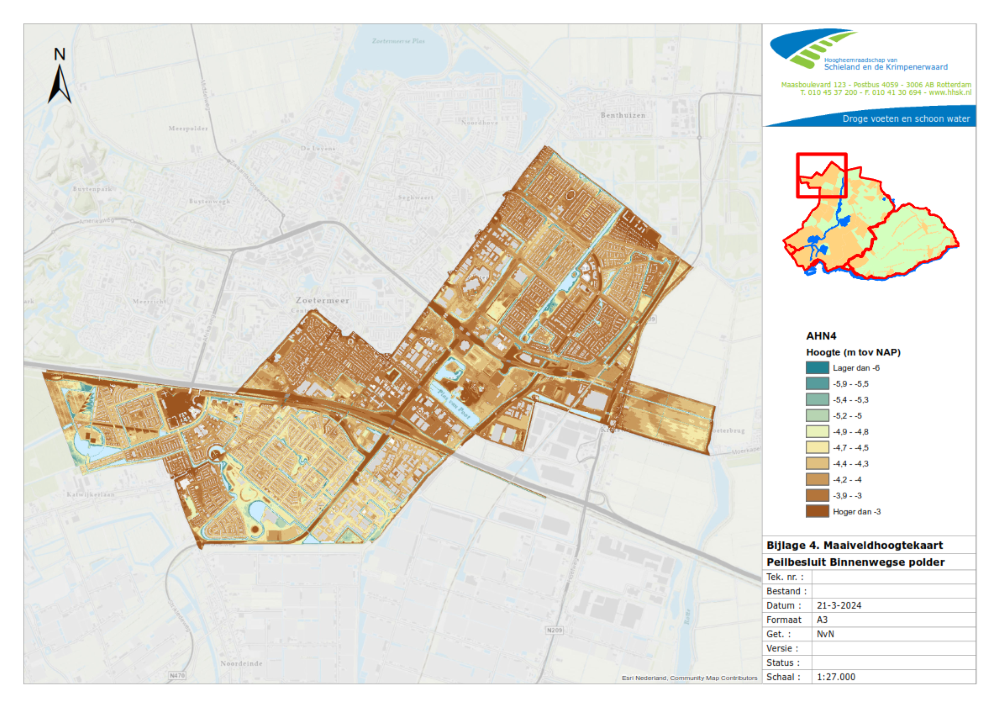
Task: Click the Benthuizen place label
Action: point(626,115)
